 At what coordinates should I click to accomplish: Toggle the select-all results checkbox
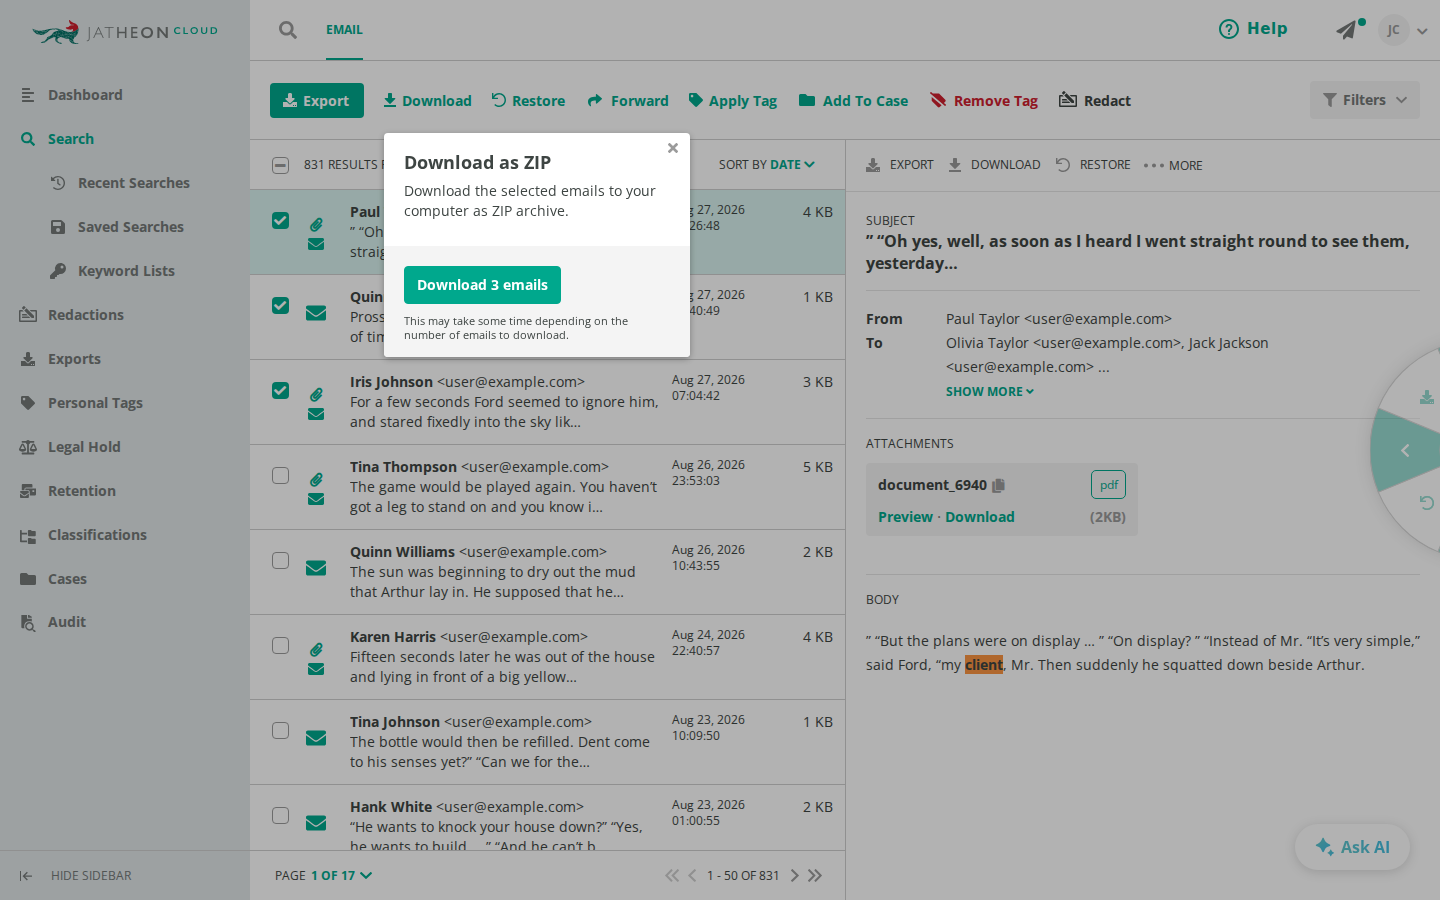click(281, 165)
